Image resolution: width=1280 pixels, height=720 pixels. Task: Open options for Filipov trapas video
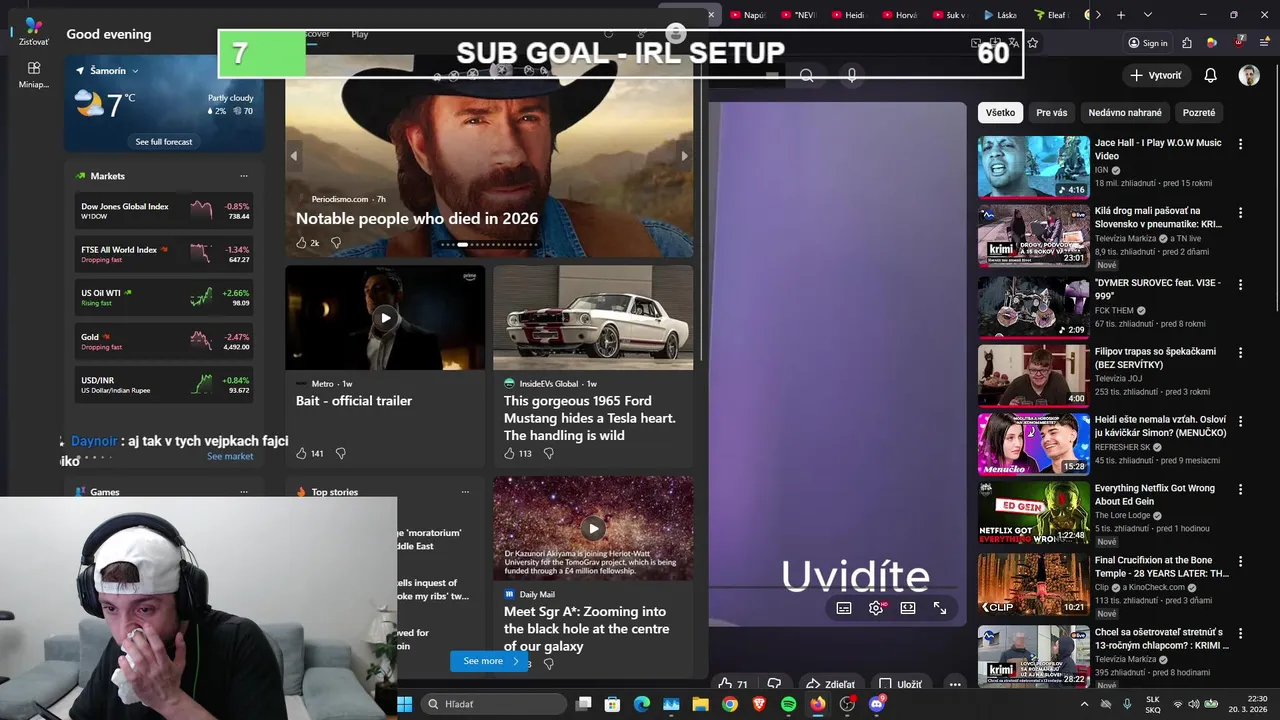[1240, 353]
